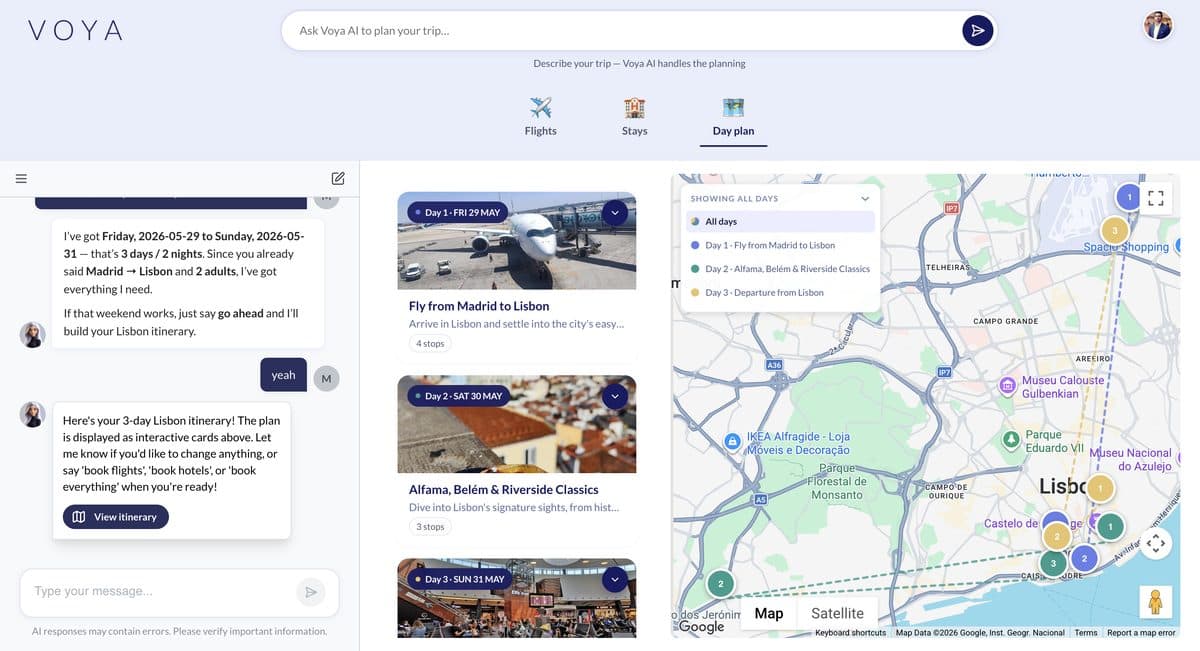Screen dimensions: 1200x651
Task: Start a new chat with compose icon
Action: pyautogui.click(x=338, y=179)
